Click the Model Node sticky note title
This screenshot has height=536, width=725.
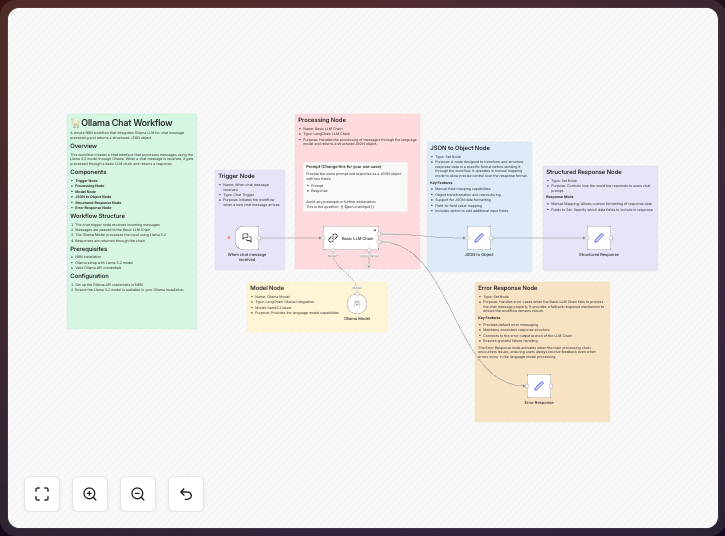[267, 288]
